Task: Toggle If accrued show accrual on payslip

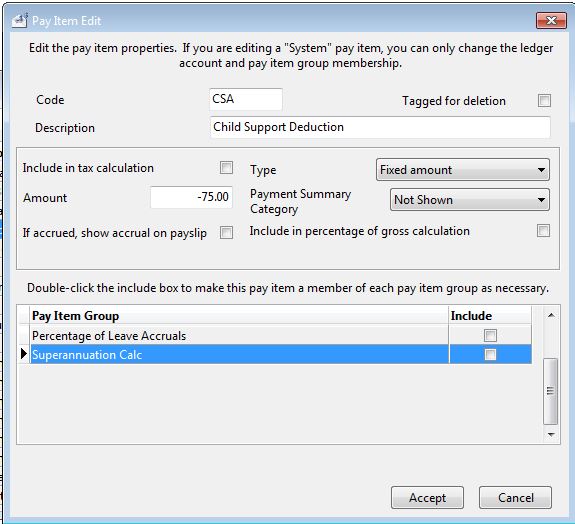Action: tap(226, 232)
